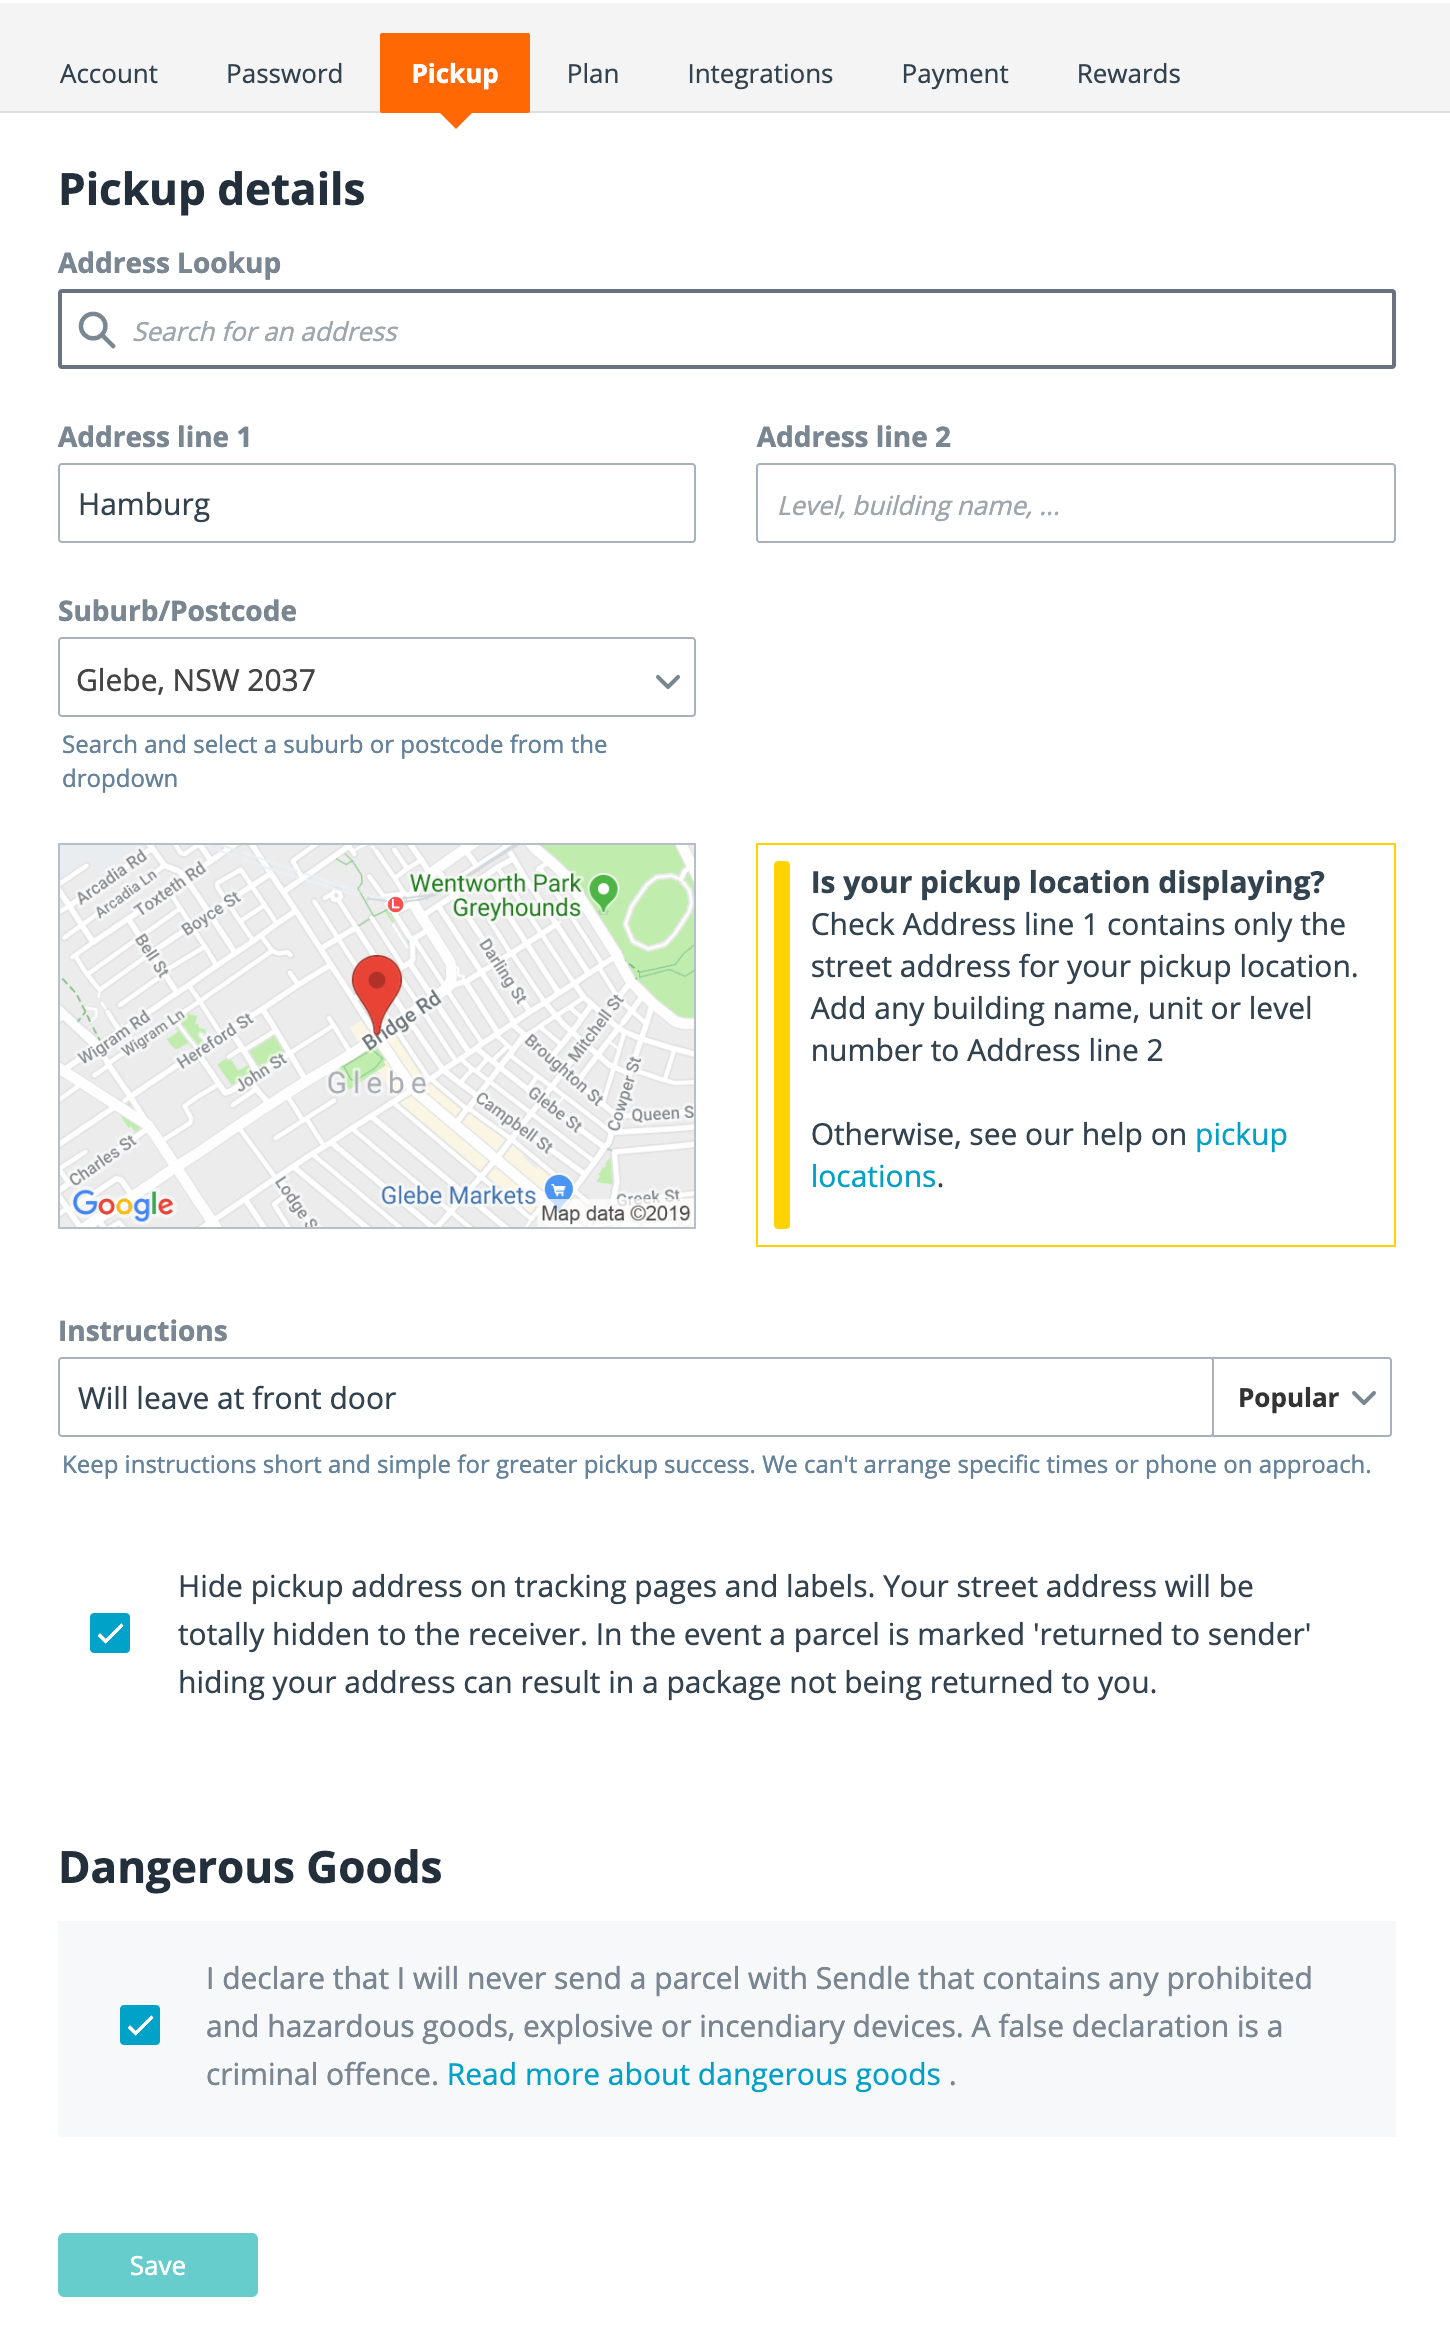Click the shopping cart icon near Glebe Markets
The image size is (1450, 2342).
tap(557, 1189)
